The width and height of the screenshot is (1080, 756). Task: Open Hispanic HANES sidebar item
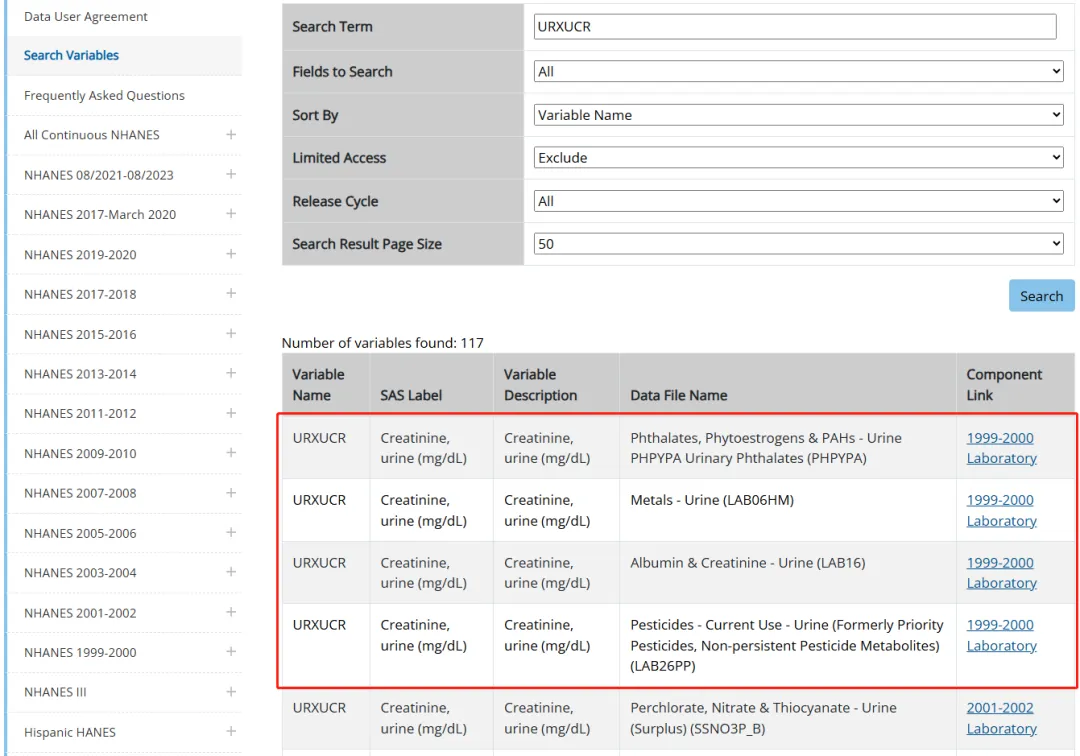[x=70, y=732]
